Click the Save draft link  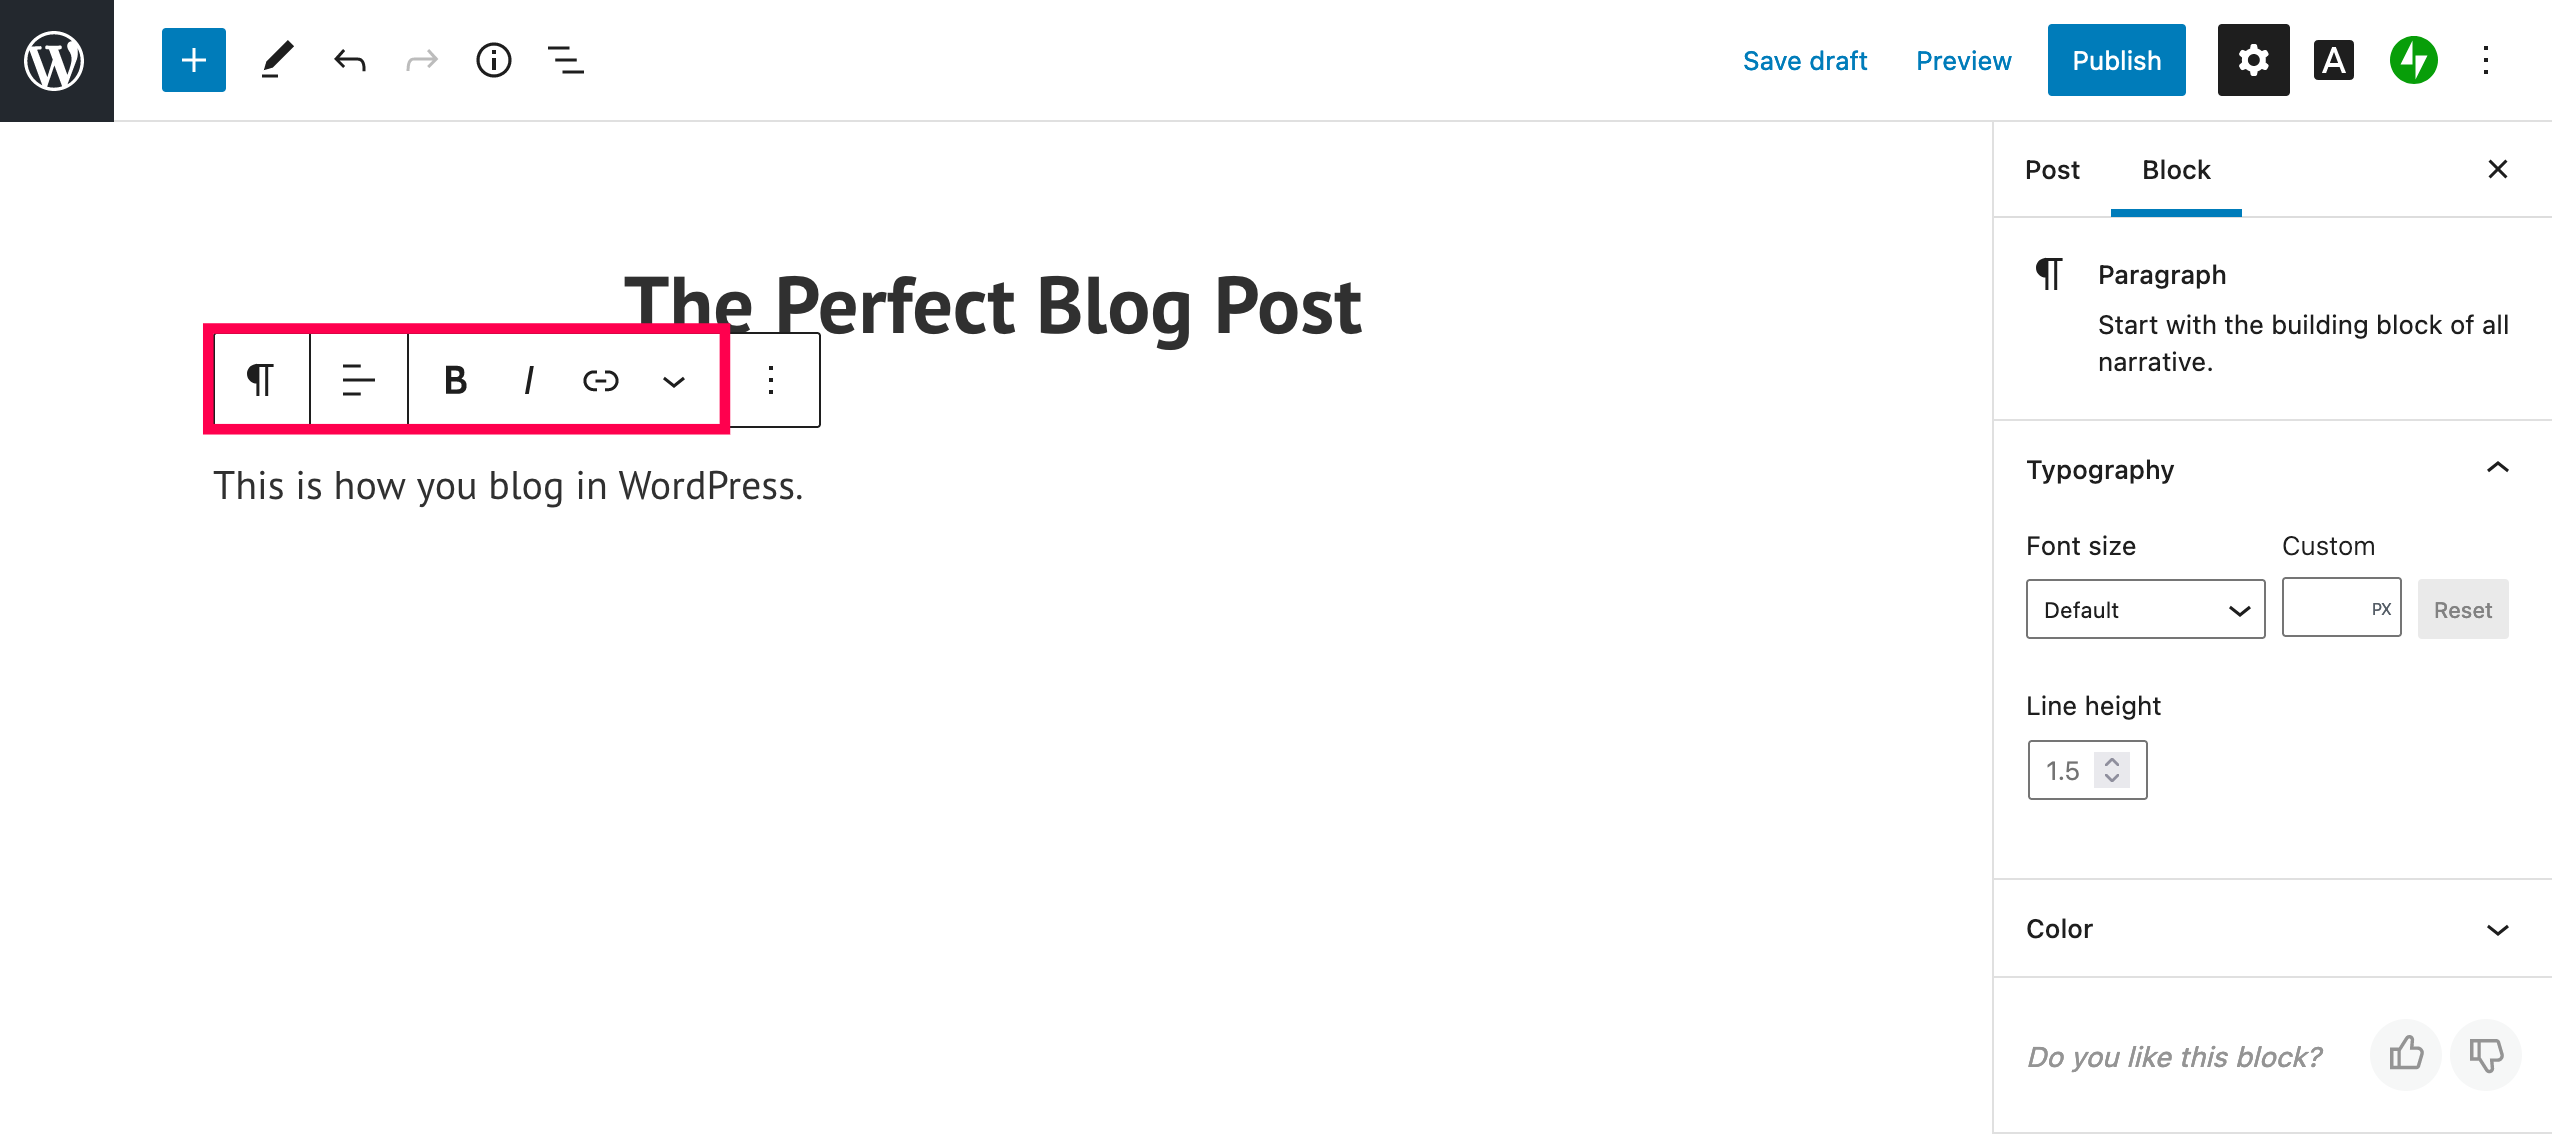pos(1804,61)
